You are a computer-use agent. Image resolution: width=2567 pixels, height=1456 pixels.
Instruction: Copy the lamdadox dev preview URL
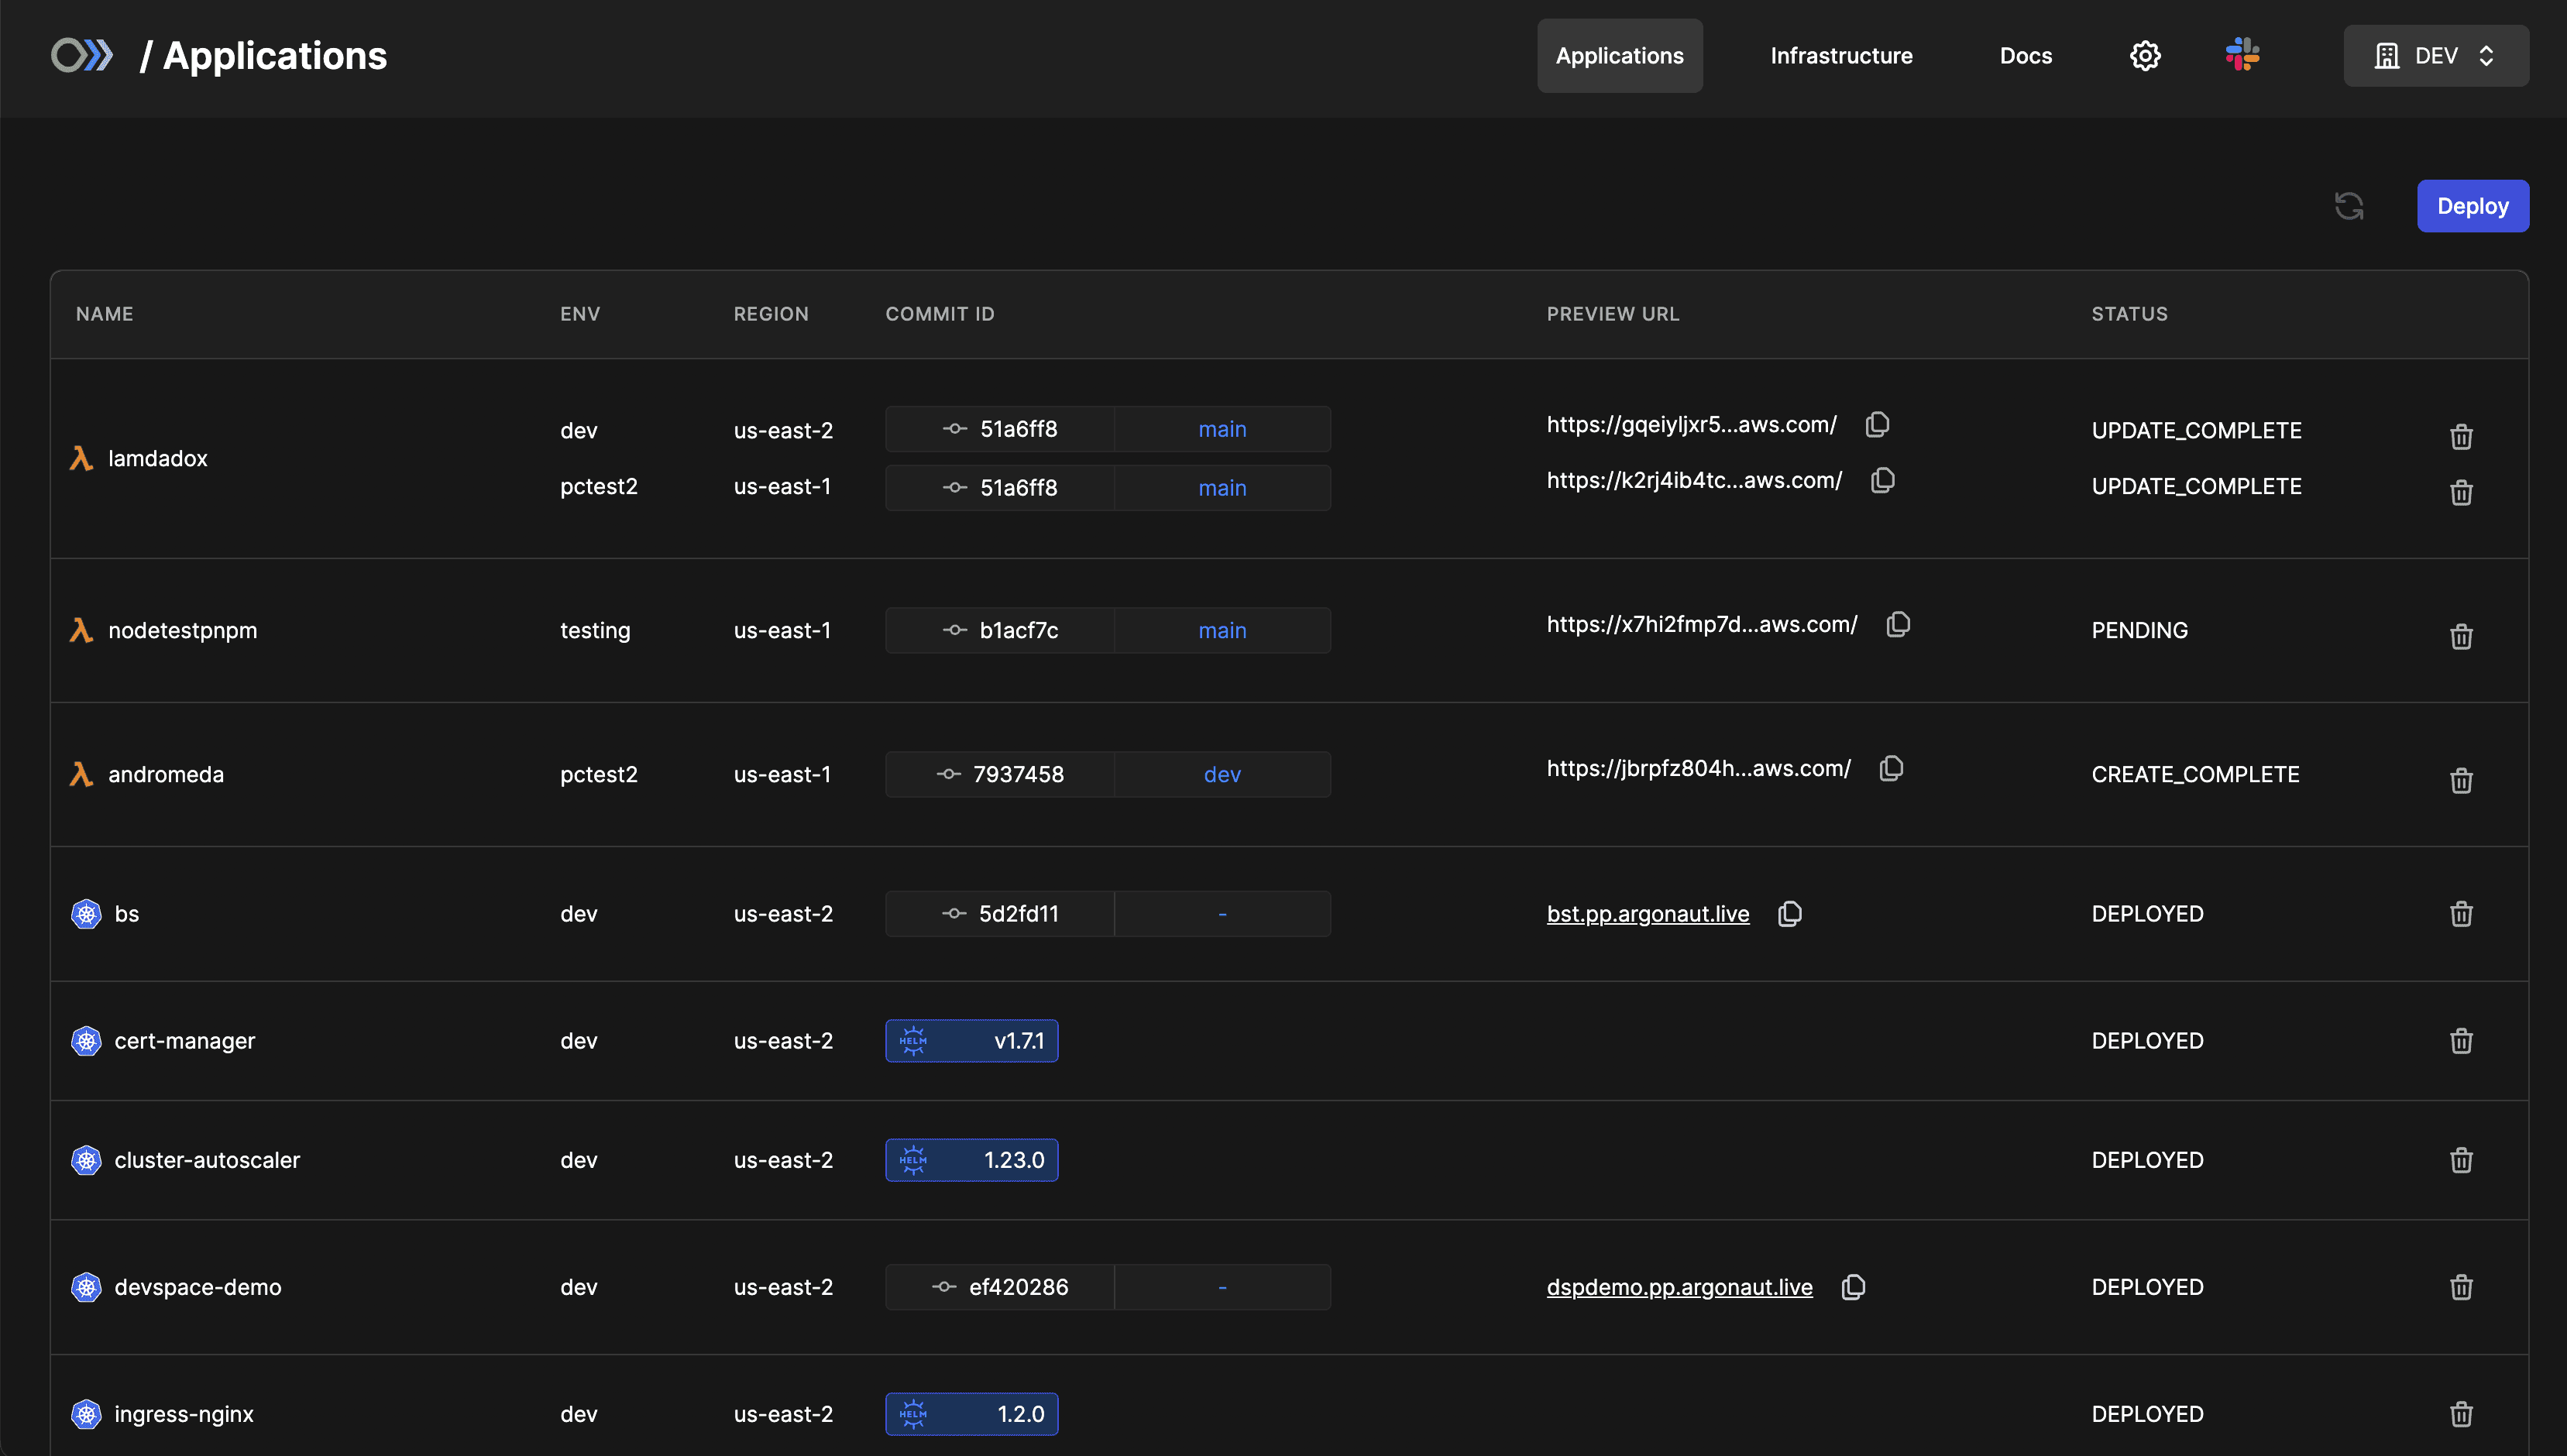tap(1877, 425)
